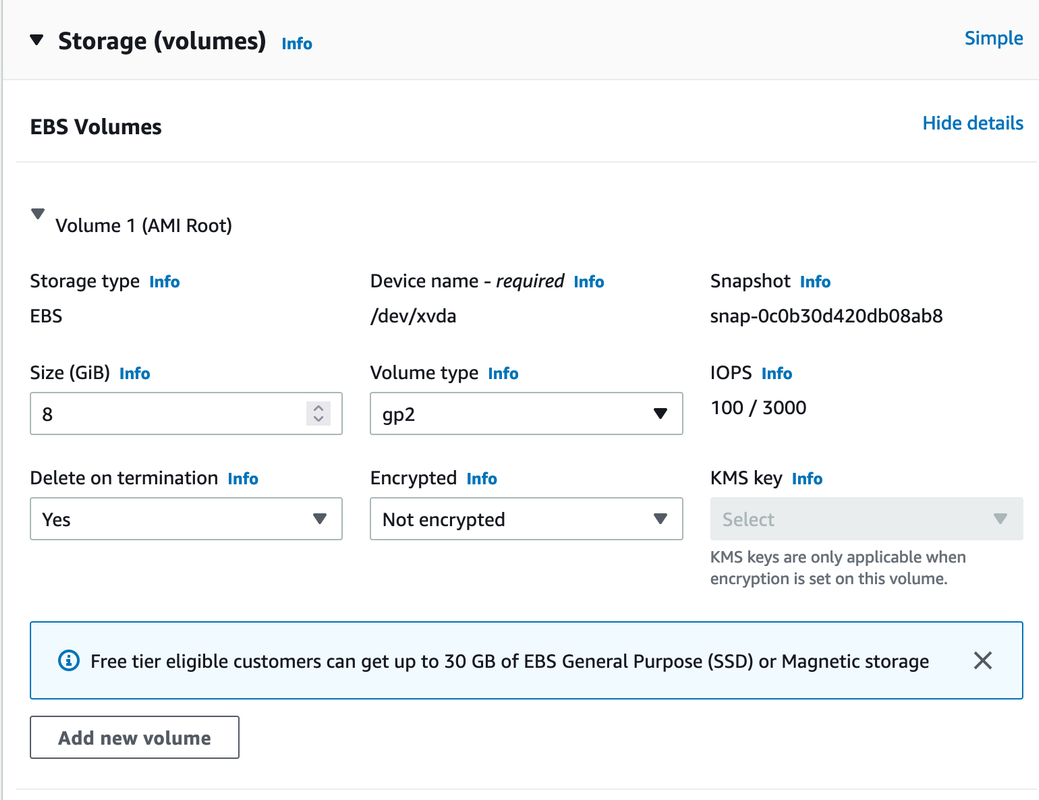Screen dimensions: 1039x800
Task: Open the Volume type gp2 dropdown
Action: 526,414
